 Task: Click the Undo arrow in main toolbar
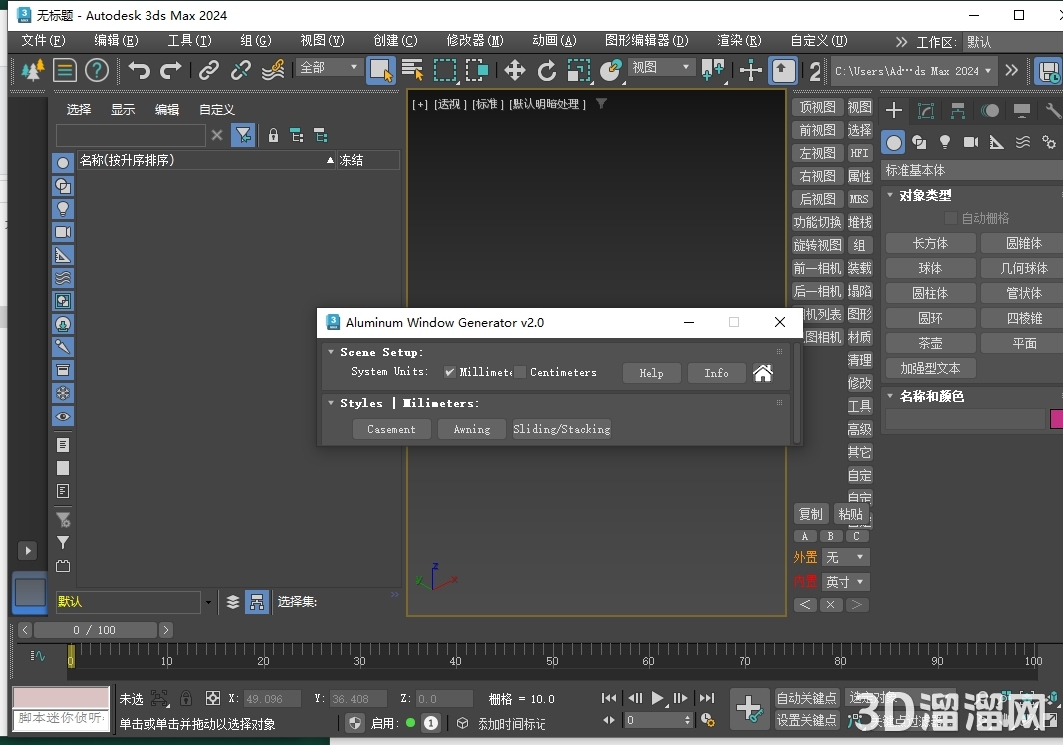(x=139, y=70)
